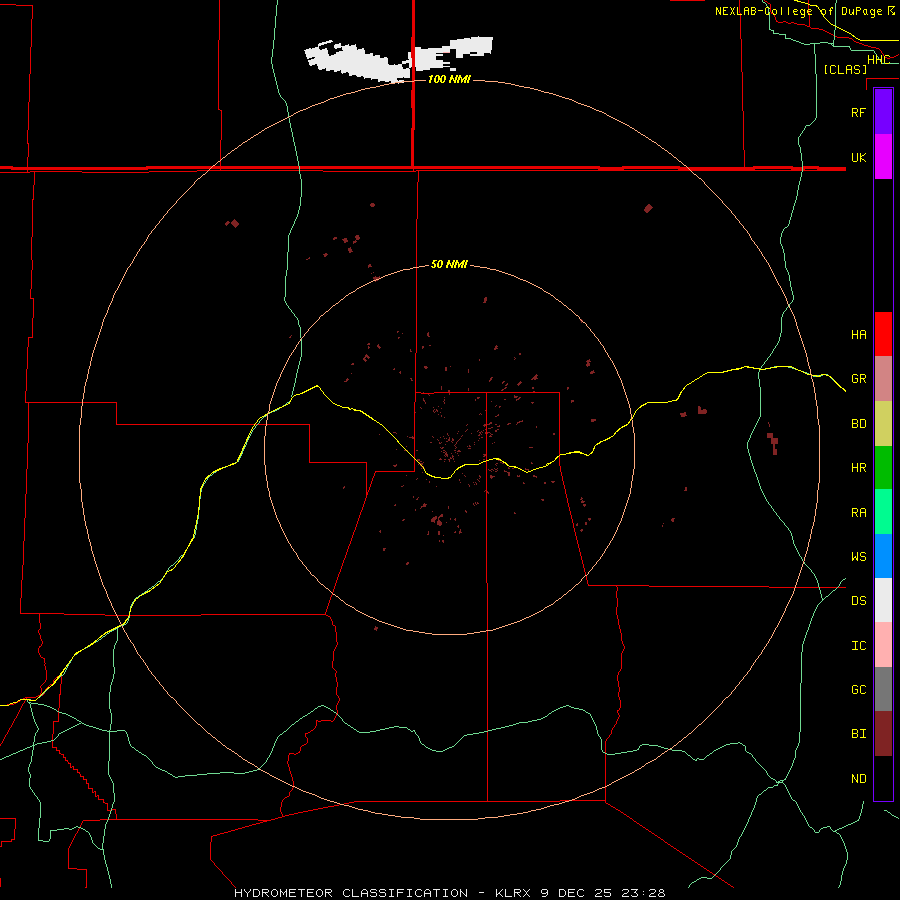
Task: Click the BI legend label
Action: (x=858, y=734)
